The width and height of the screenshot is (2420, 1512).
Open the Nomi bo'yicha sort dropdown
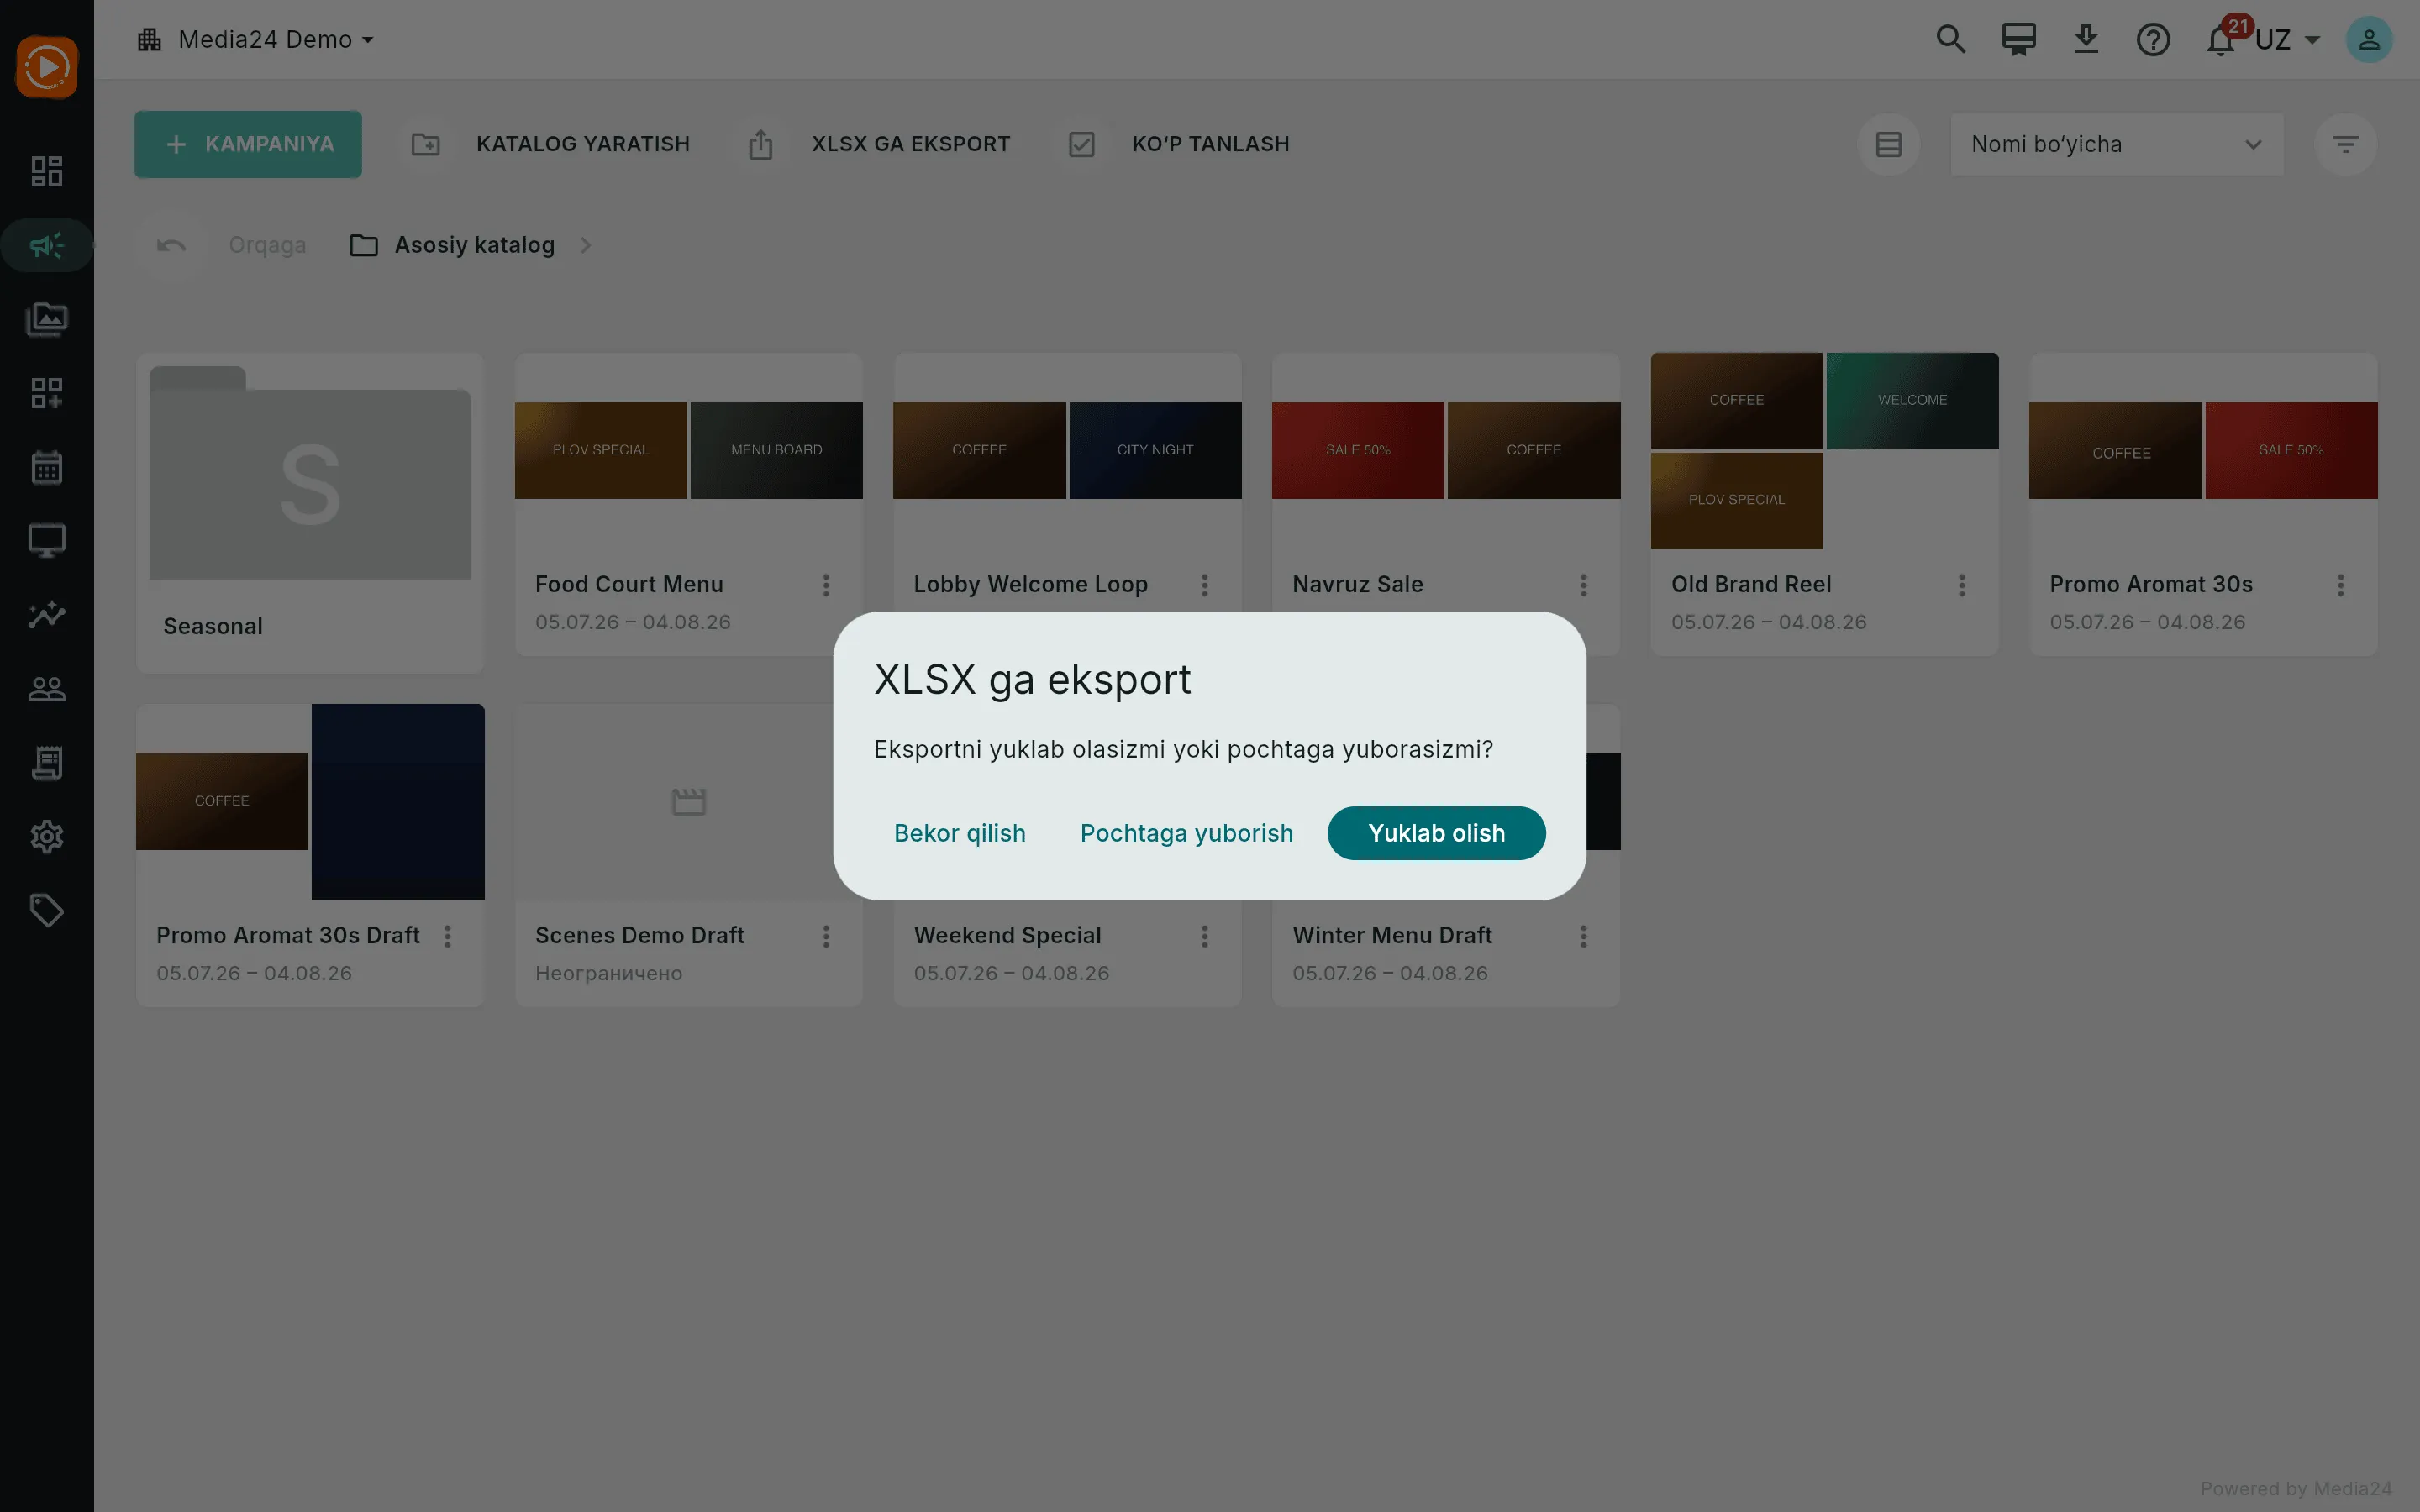(x=2117, y=144)
